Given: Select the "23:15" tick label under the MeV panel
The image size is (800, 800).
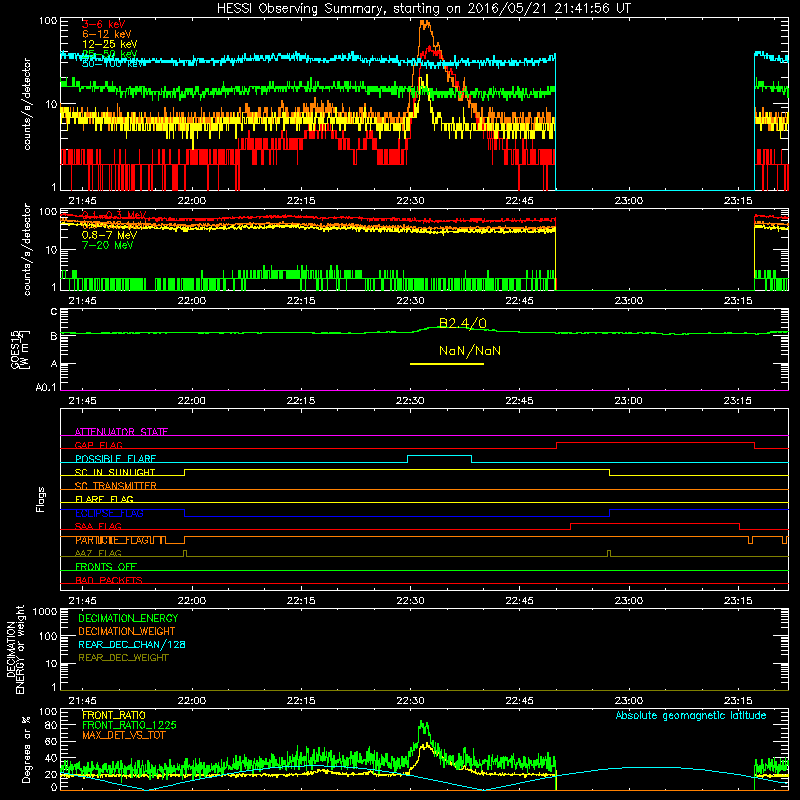Looking at the screenshot, I should click(738, 301).
